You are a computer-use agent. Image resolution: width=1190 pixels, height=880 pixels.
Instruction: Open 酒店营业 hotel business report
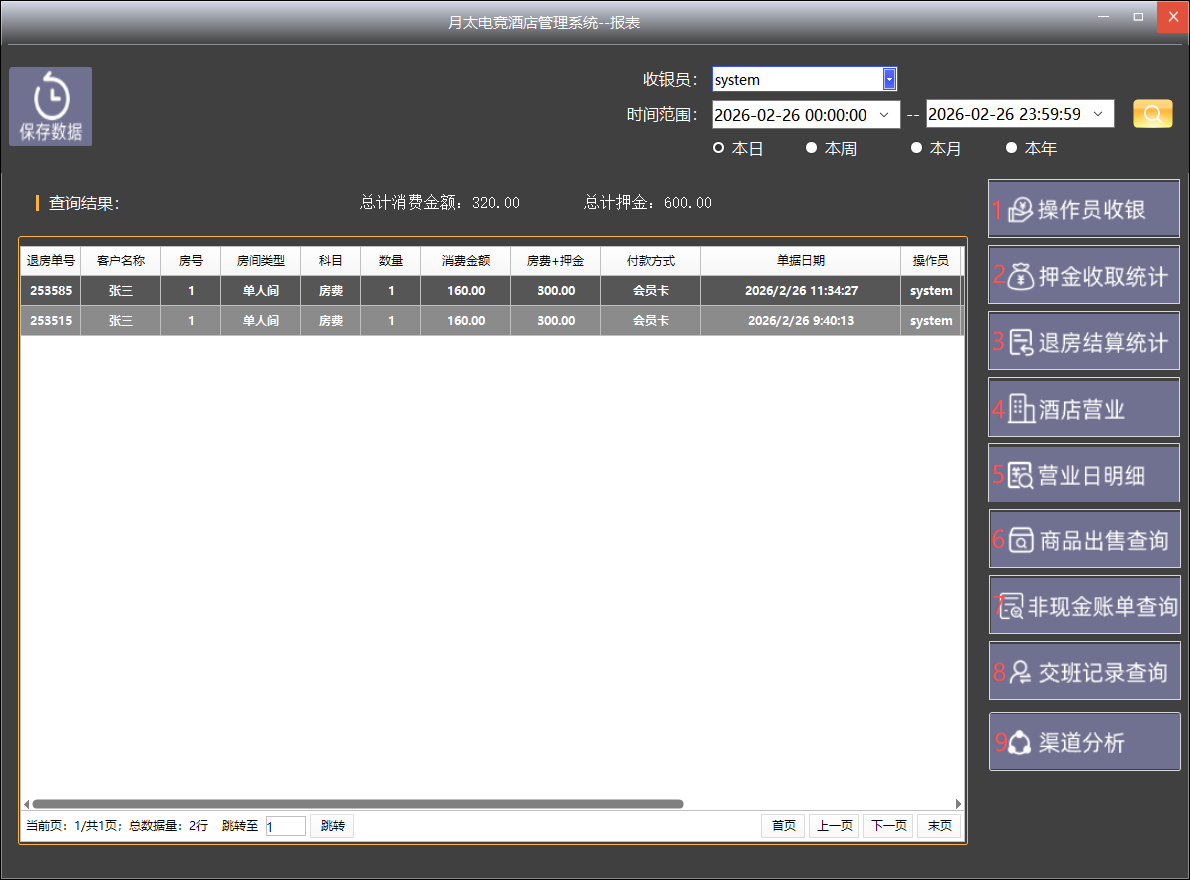click(x=1083, y=408)
